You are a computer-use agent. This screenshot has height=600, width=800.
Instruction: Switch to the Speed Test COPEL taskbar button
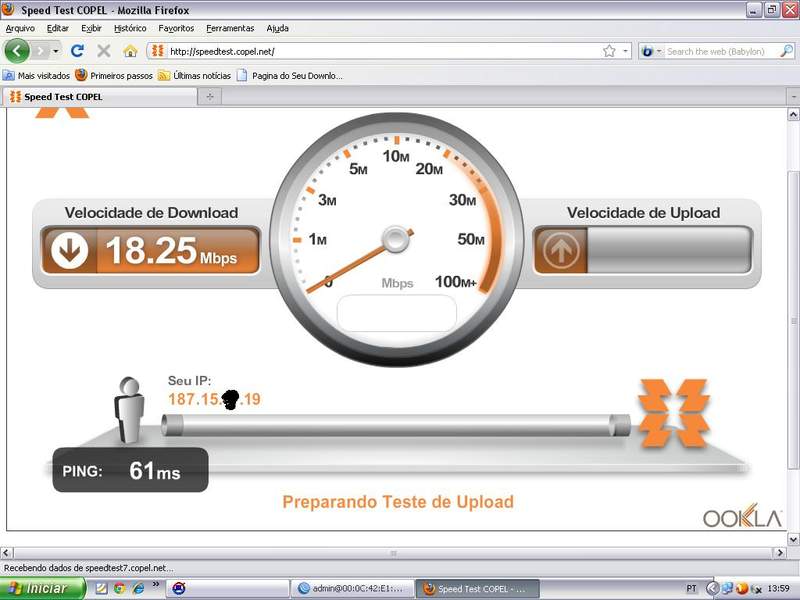477,589
